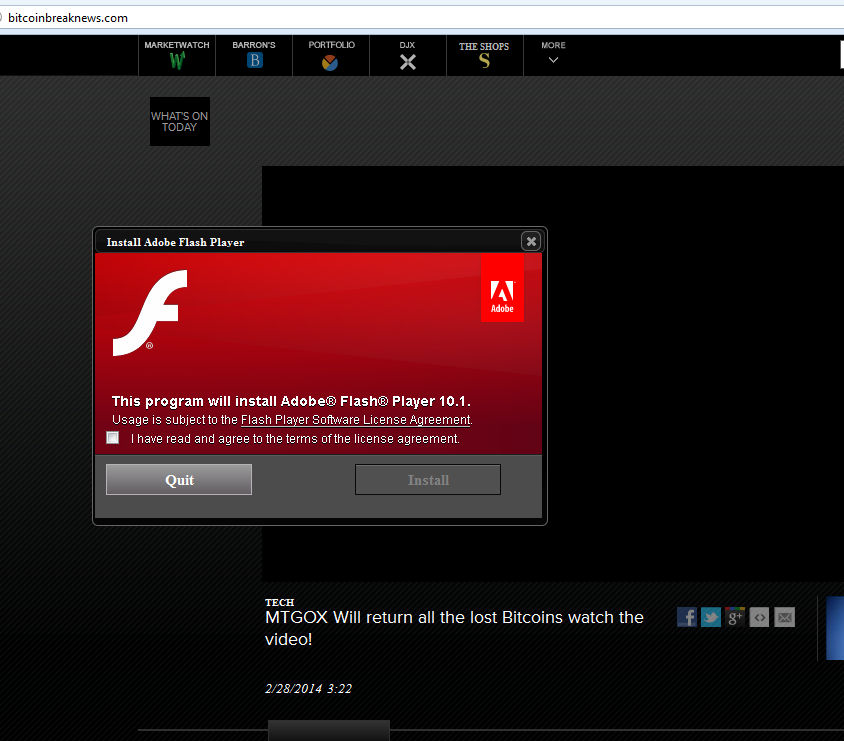Open Barron's from the top bar
Screen dimensions: 844x741
[254, 60]
